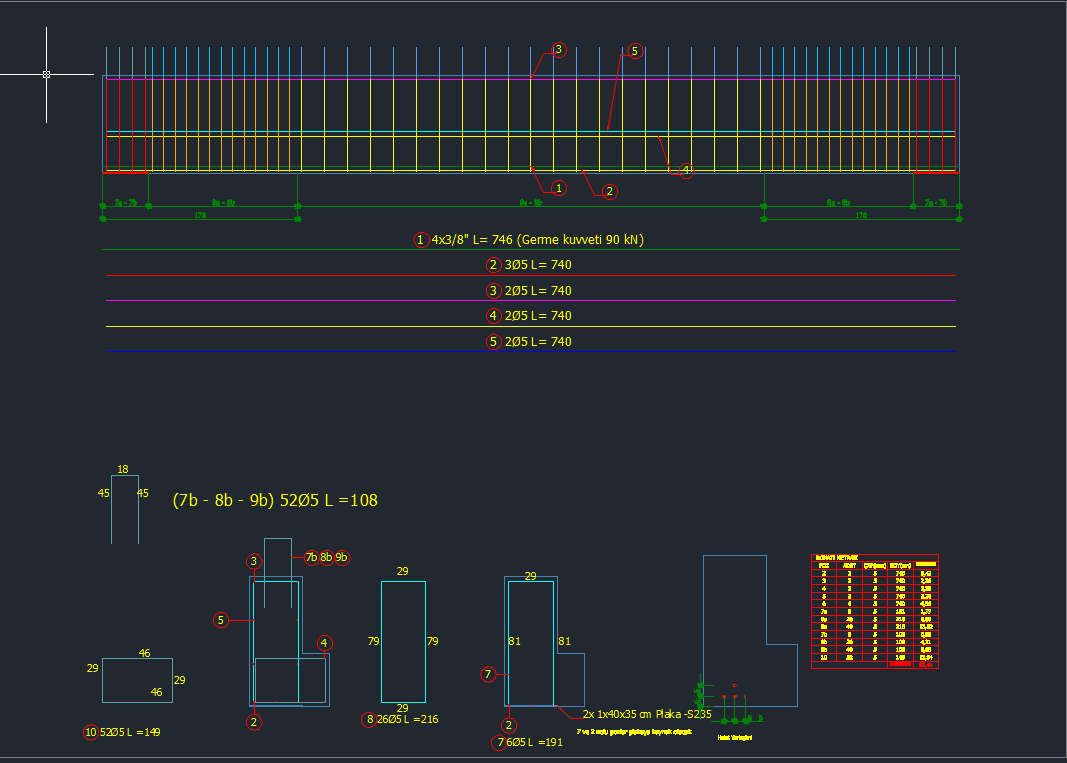This screenshot has height=763, width=1067.
Task: Click circled 5 callout above the beam elevation
Action: [x=634, y=51]
